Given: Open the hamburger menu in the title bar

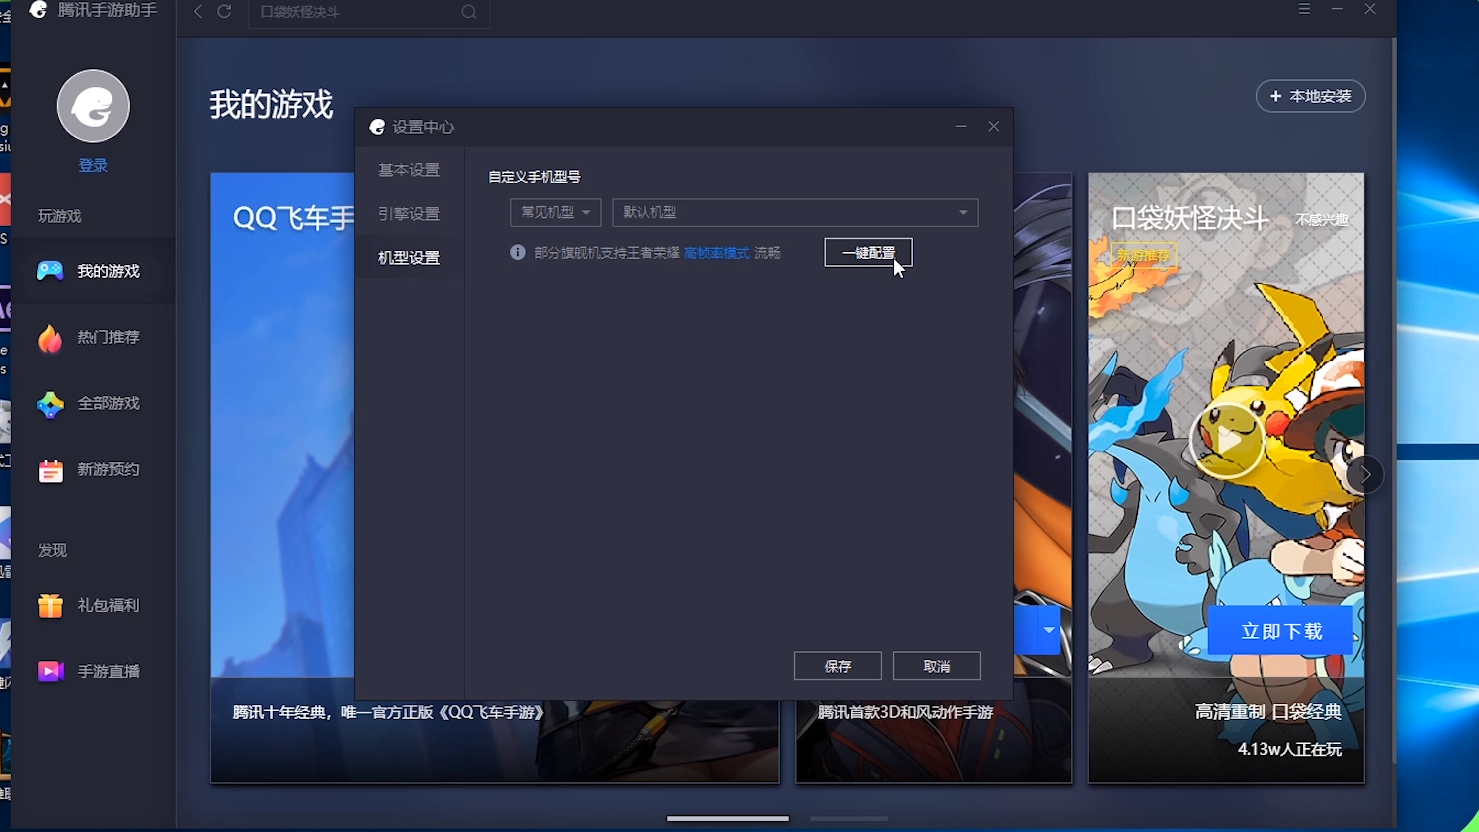Looking at the screenshot, I should (x=1304, y=9).
